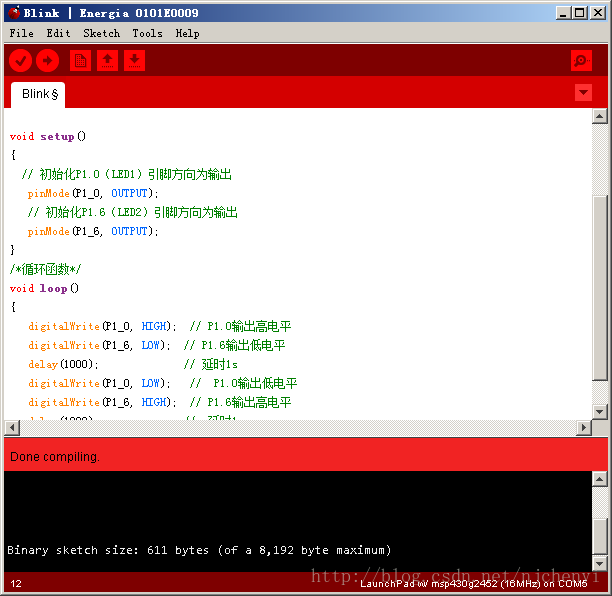Click the Upload arrow icon
Screen dimensions: 612x596
tap(47, 61)
